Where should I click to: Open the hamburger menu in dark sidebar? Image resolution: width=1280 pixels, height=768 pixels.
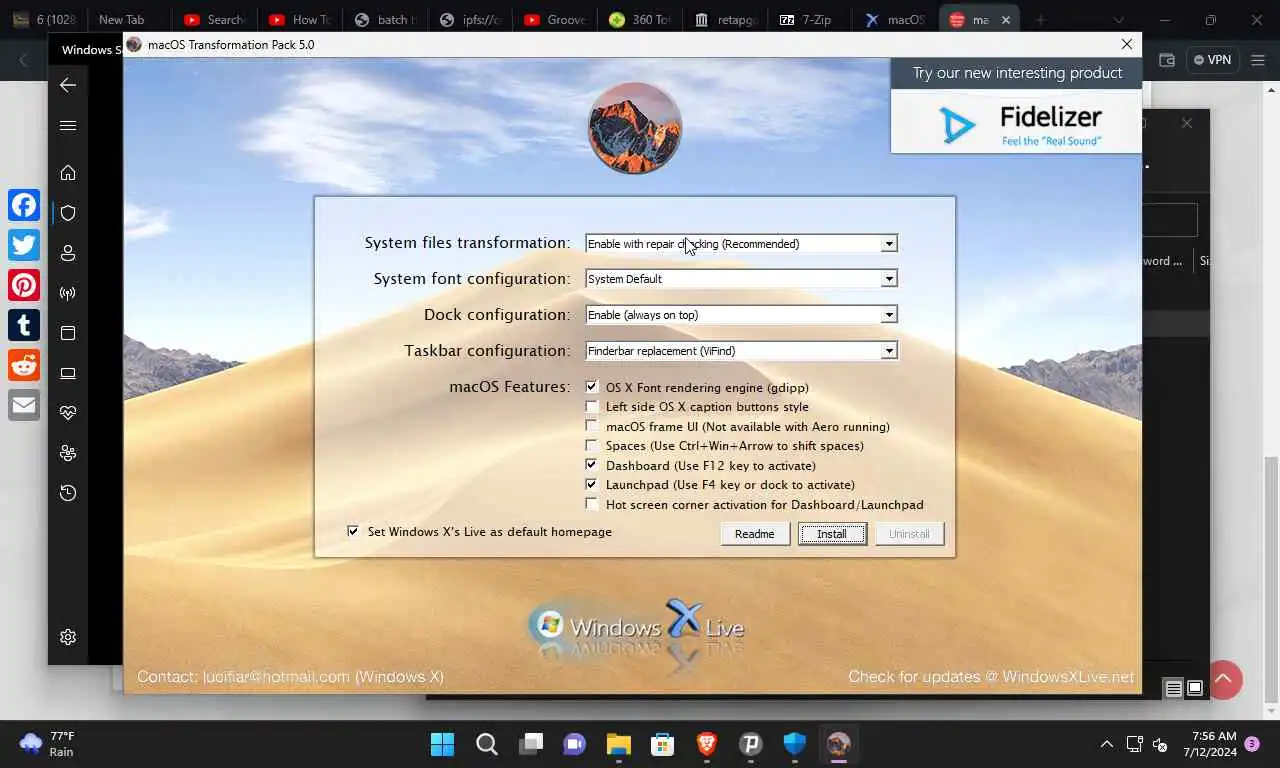coord(68,125)
